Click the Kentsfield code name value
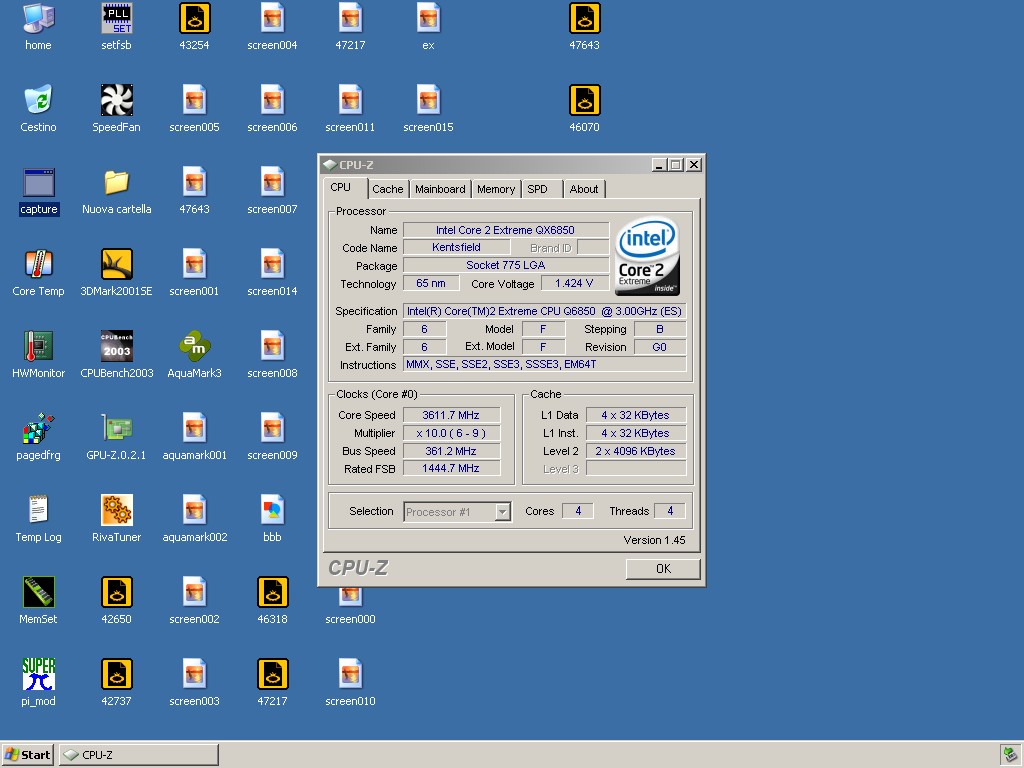 [456, 247]
